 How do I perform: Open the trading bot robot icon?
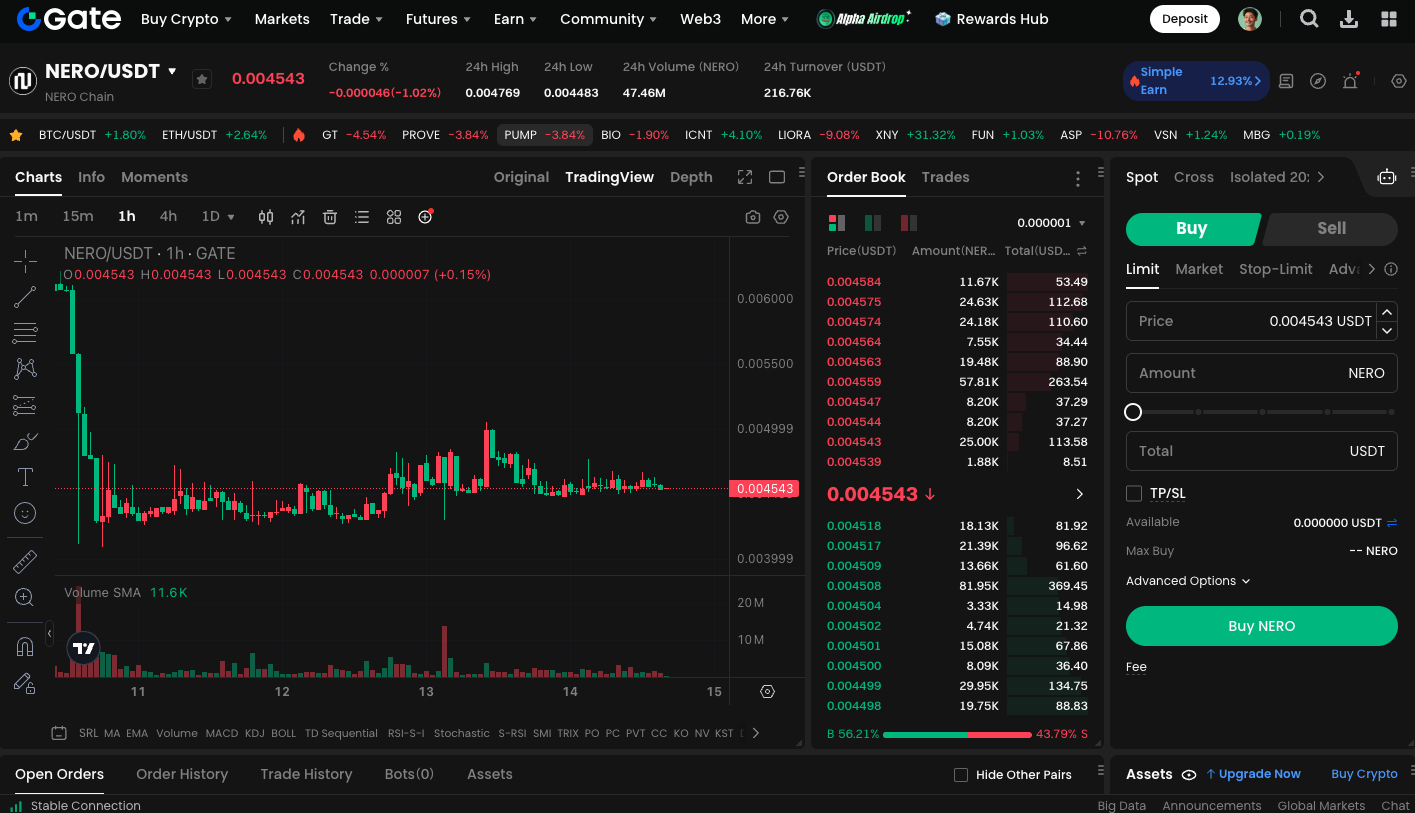coord(1387,177)
